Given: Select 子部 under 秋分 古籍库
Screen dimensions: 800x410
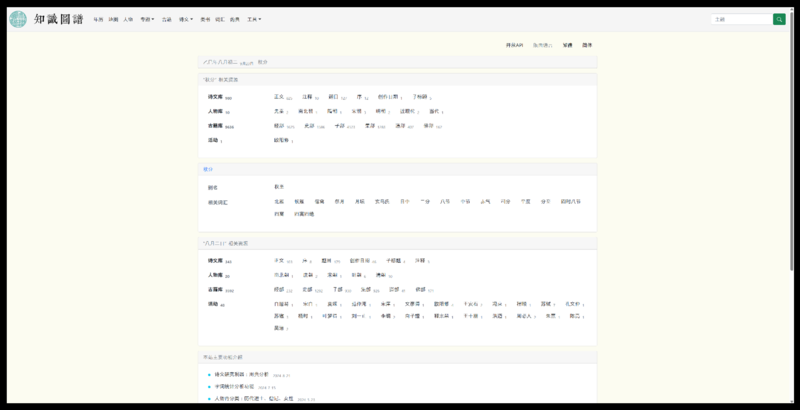Looking at the screenshot, I should [340, 126].
